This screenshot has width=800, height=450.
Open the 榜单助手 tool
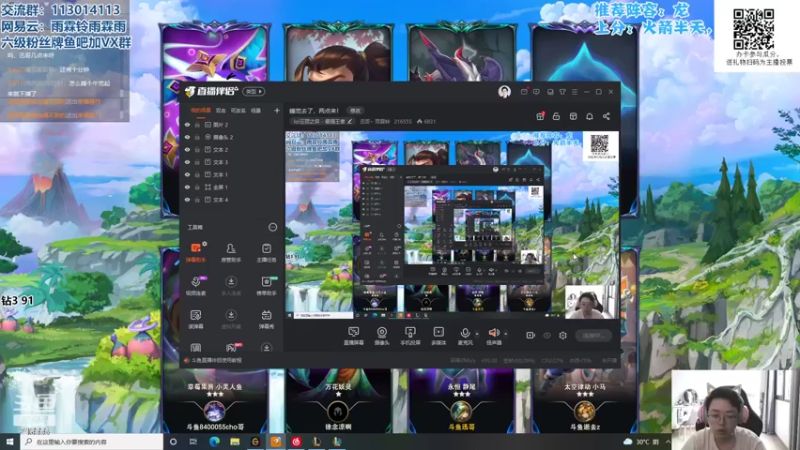tap(266, 286)
